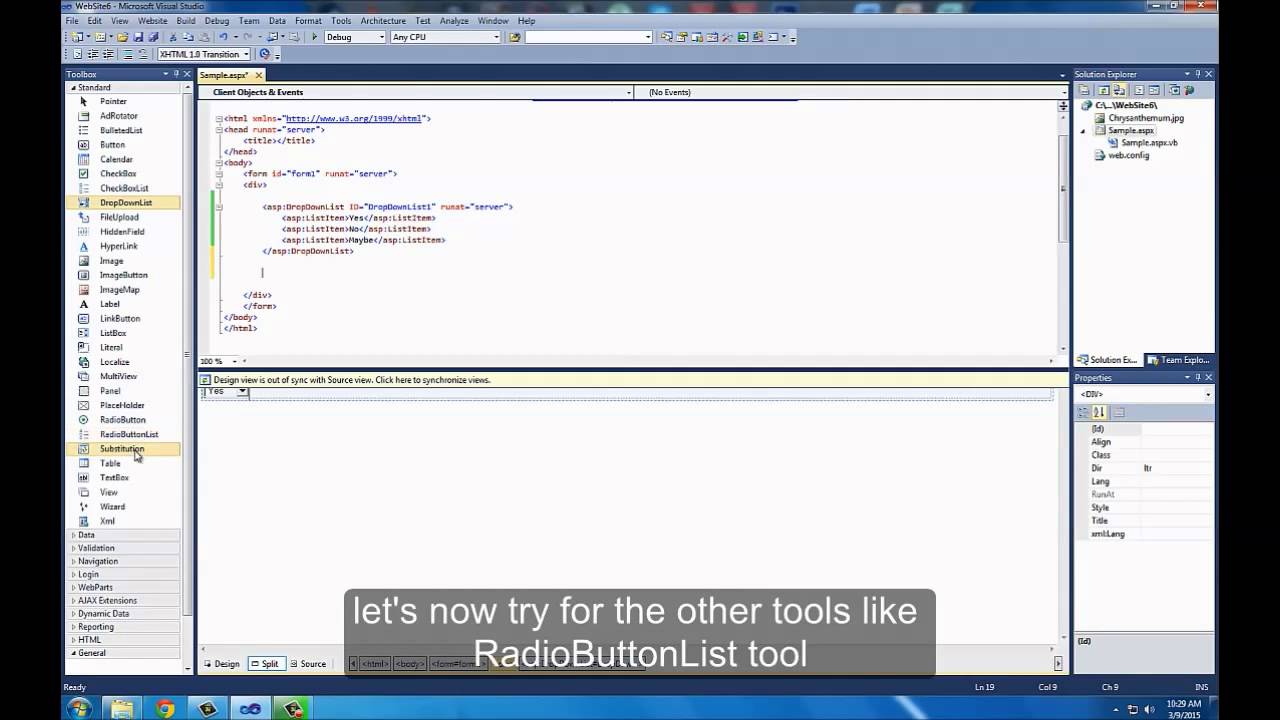Open the Architecture menu
Screen dimensions: 1280x720
382,20
